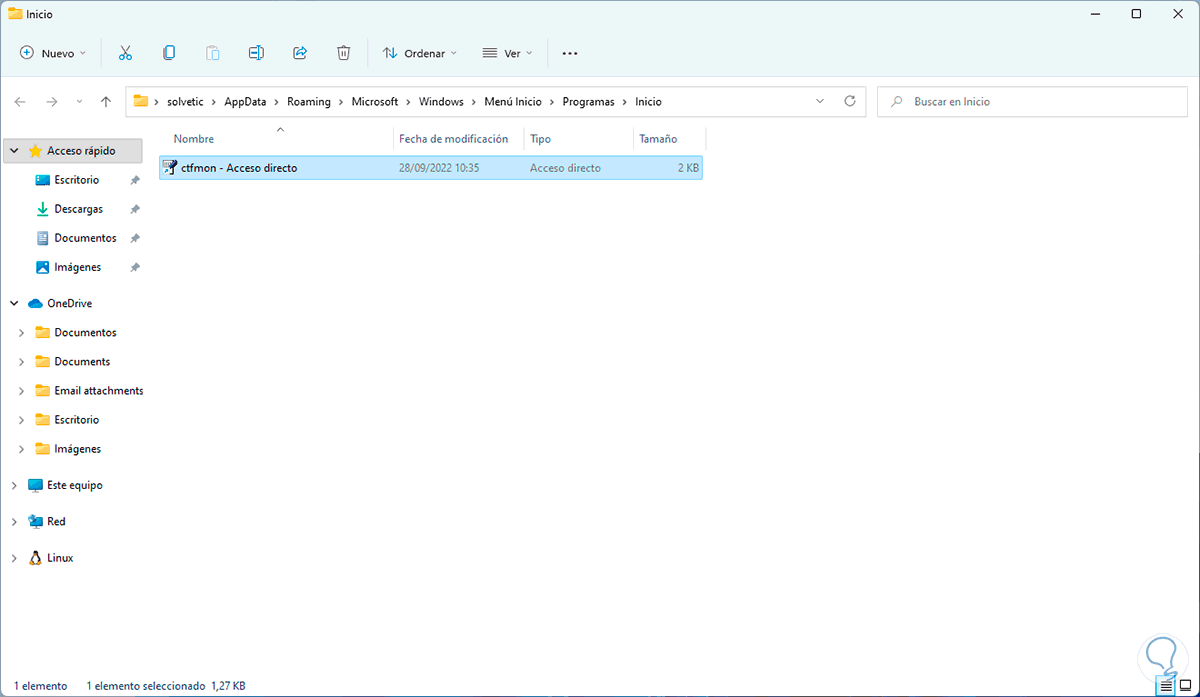Select AppData in the breadcrumb path

[245, 101]
